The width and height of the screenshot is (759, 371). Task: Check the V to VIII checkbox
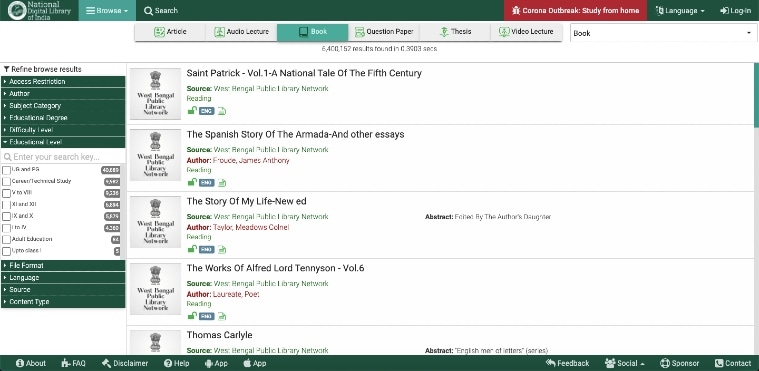point(6,193)
